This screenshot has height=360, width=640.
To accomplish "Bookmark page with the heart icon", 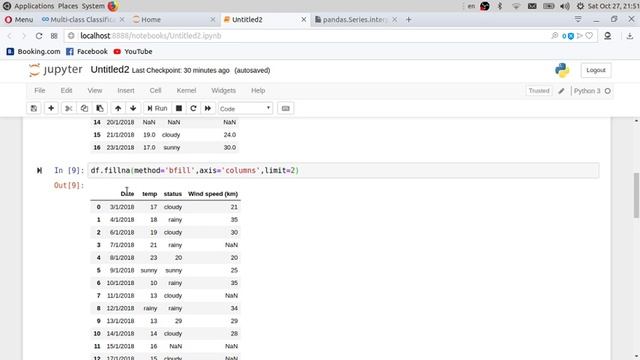I will point(589,36).
